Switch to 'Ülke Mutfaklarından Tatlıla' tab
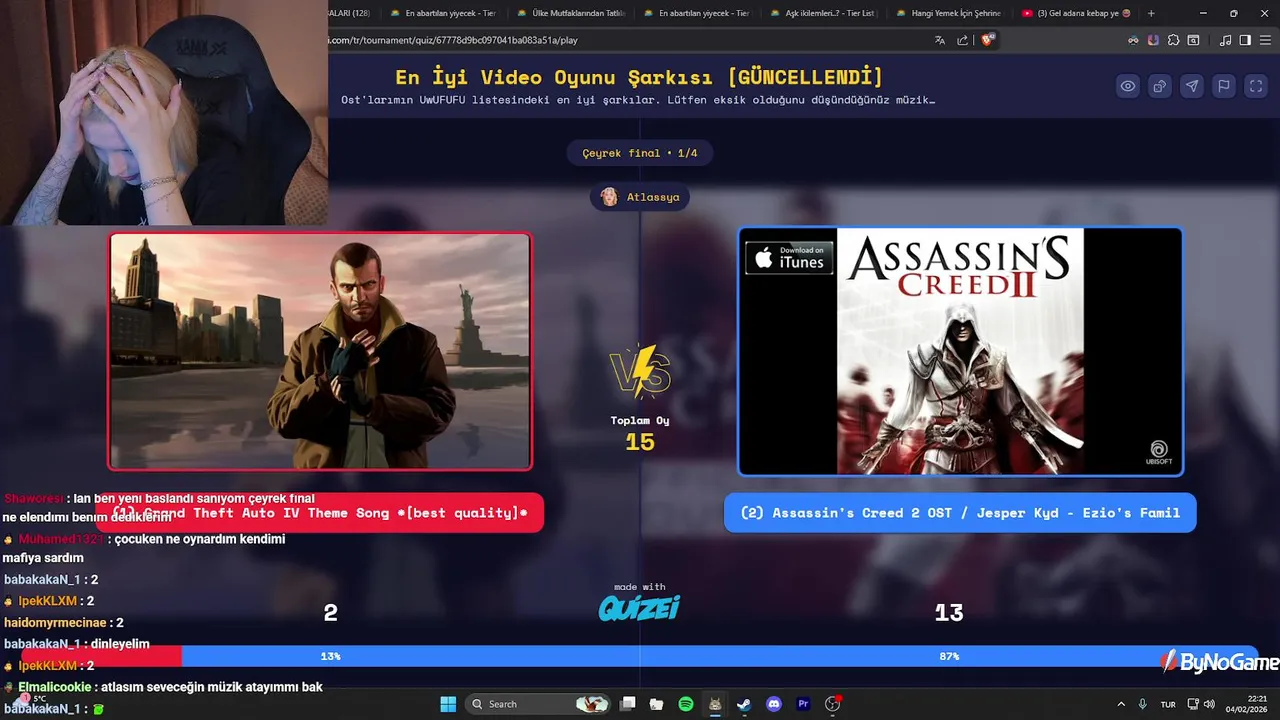The width and height of the screenshot is (1280, 720). (x=570, y=13)
